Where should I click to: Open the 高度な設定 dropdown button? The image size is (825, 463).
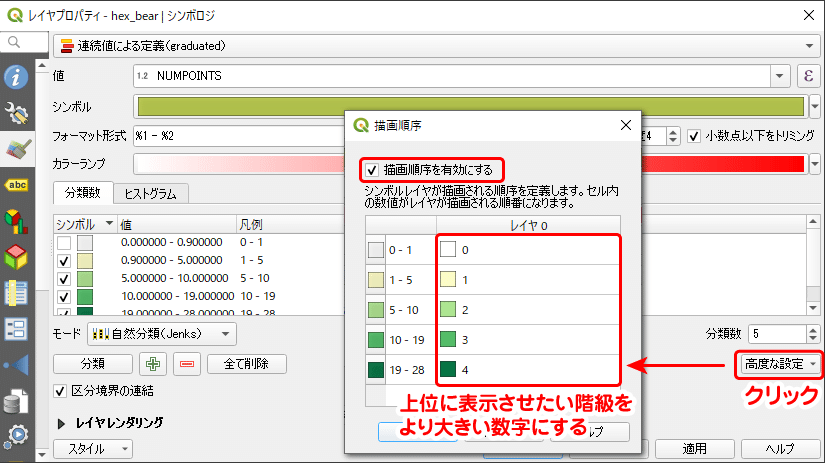tap(780, 364)
